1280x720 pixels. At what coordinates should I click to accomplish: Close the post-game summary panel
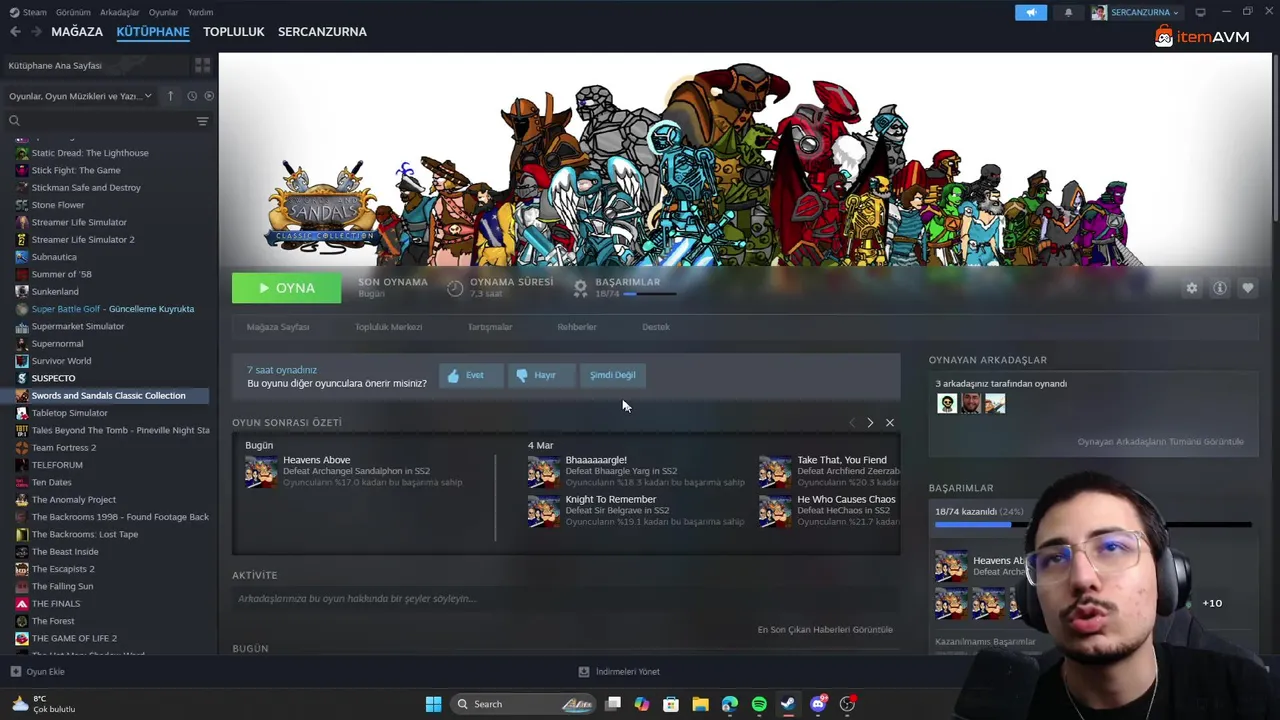coord(890,423)
